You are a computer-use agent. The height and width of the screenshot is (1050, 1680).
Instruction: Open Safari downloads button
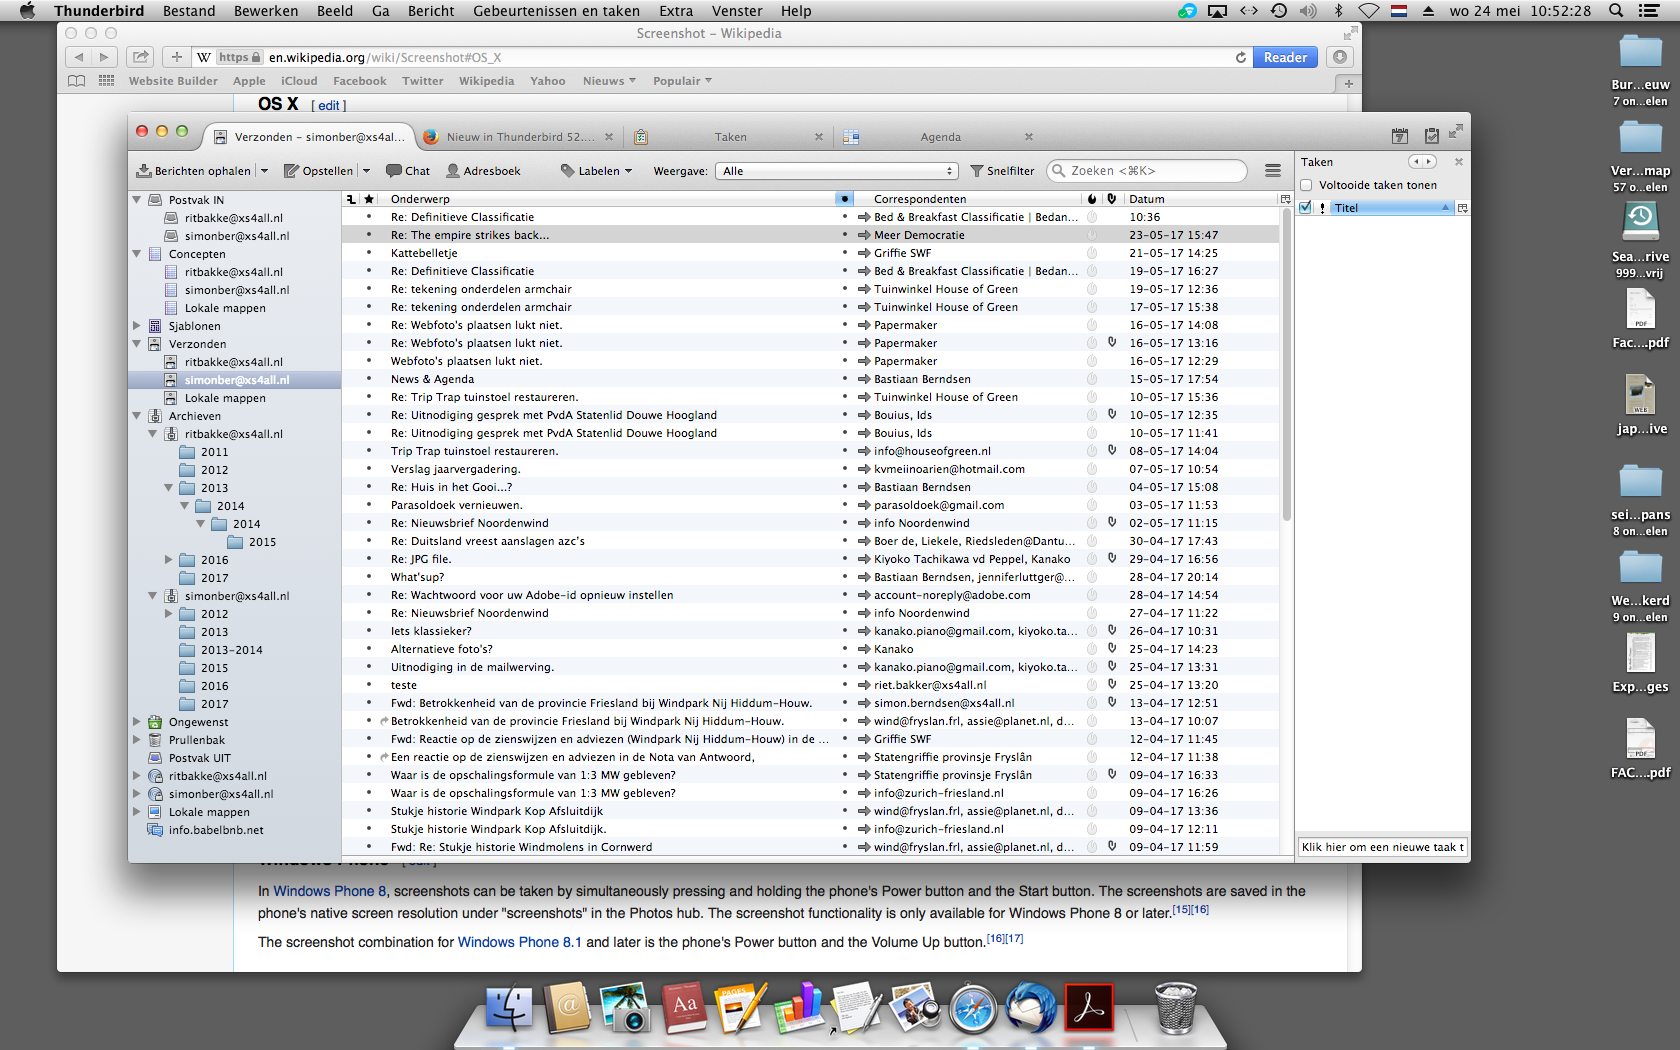[x=1340, y=57]
